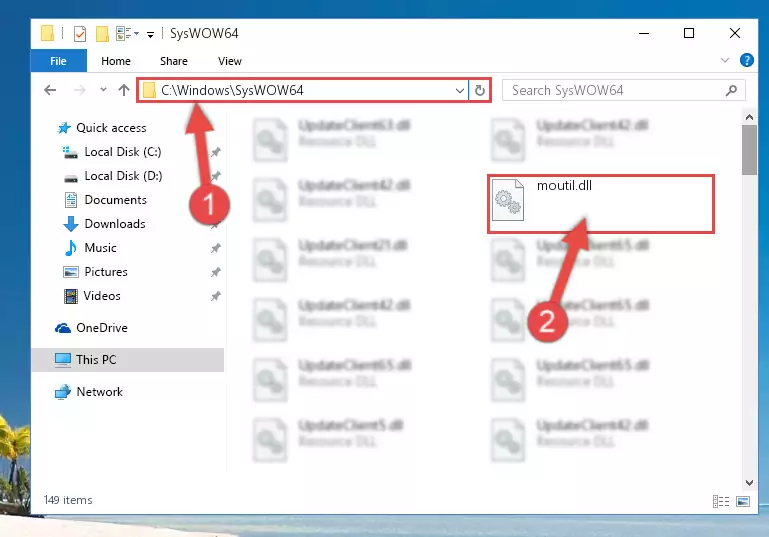Click the Pictures icon in sidebar
This screenshot has height=537, width=769.
71,272
